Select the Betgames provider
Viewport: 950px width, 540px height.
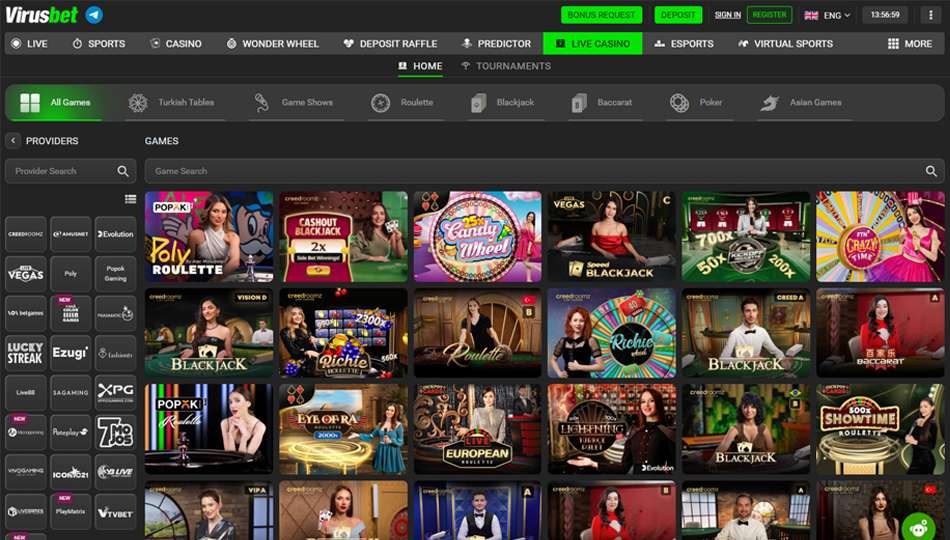(x=25, y=313)
